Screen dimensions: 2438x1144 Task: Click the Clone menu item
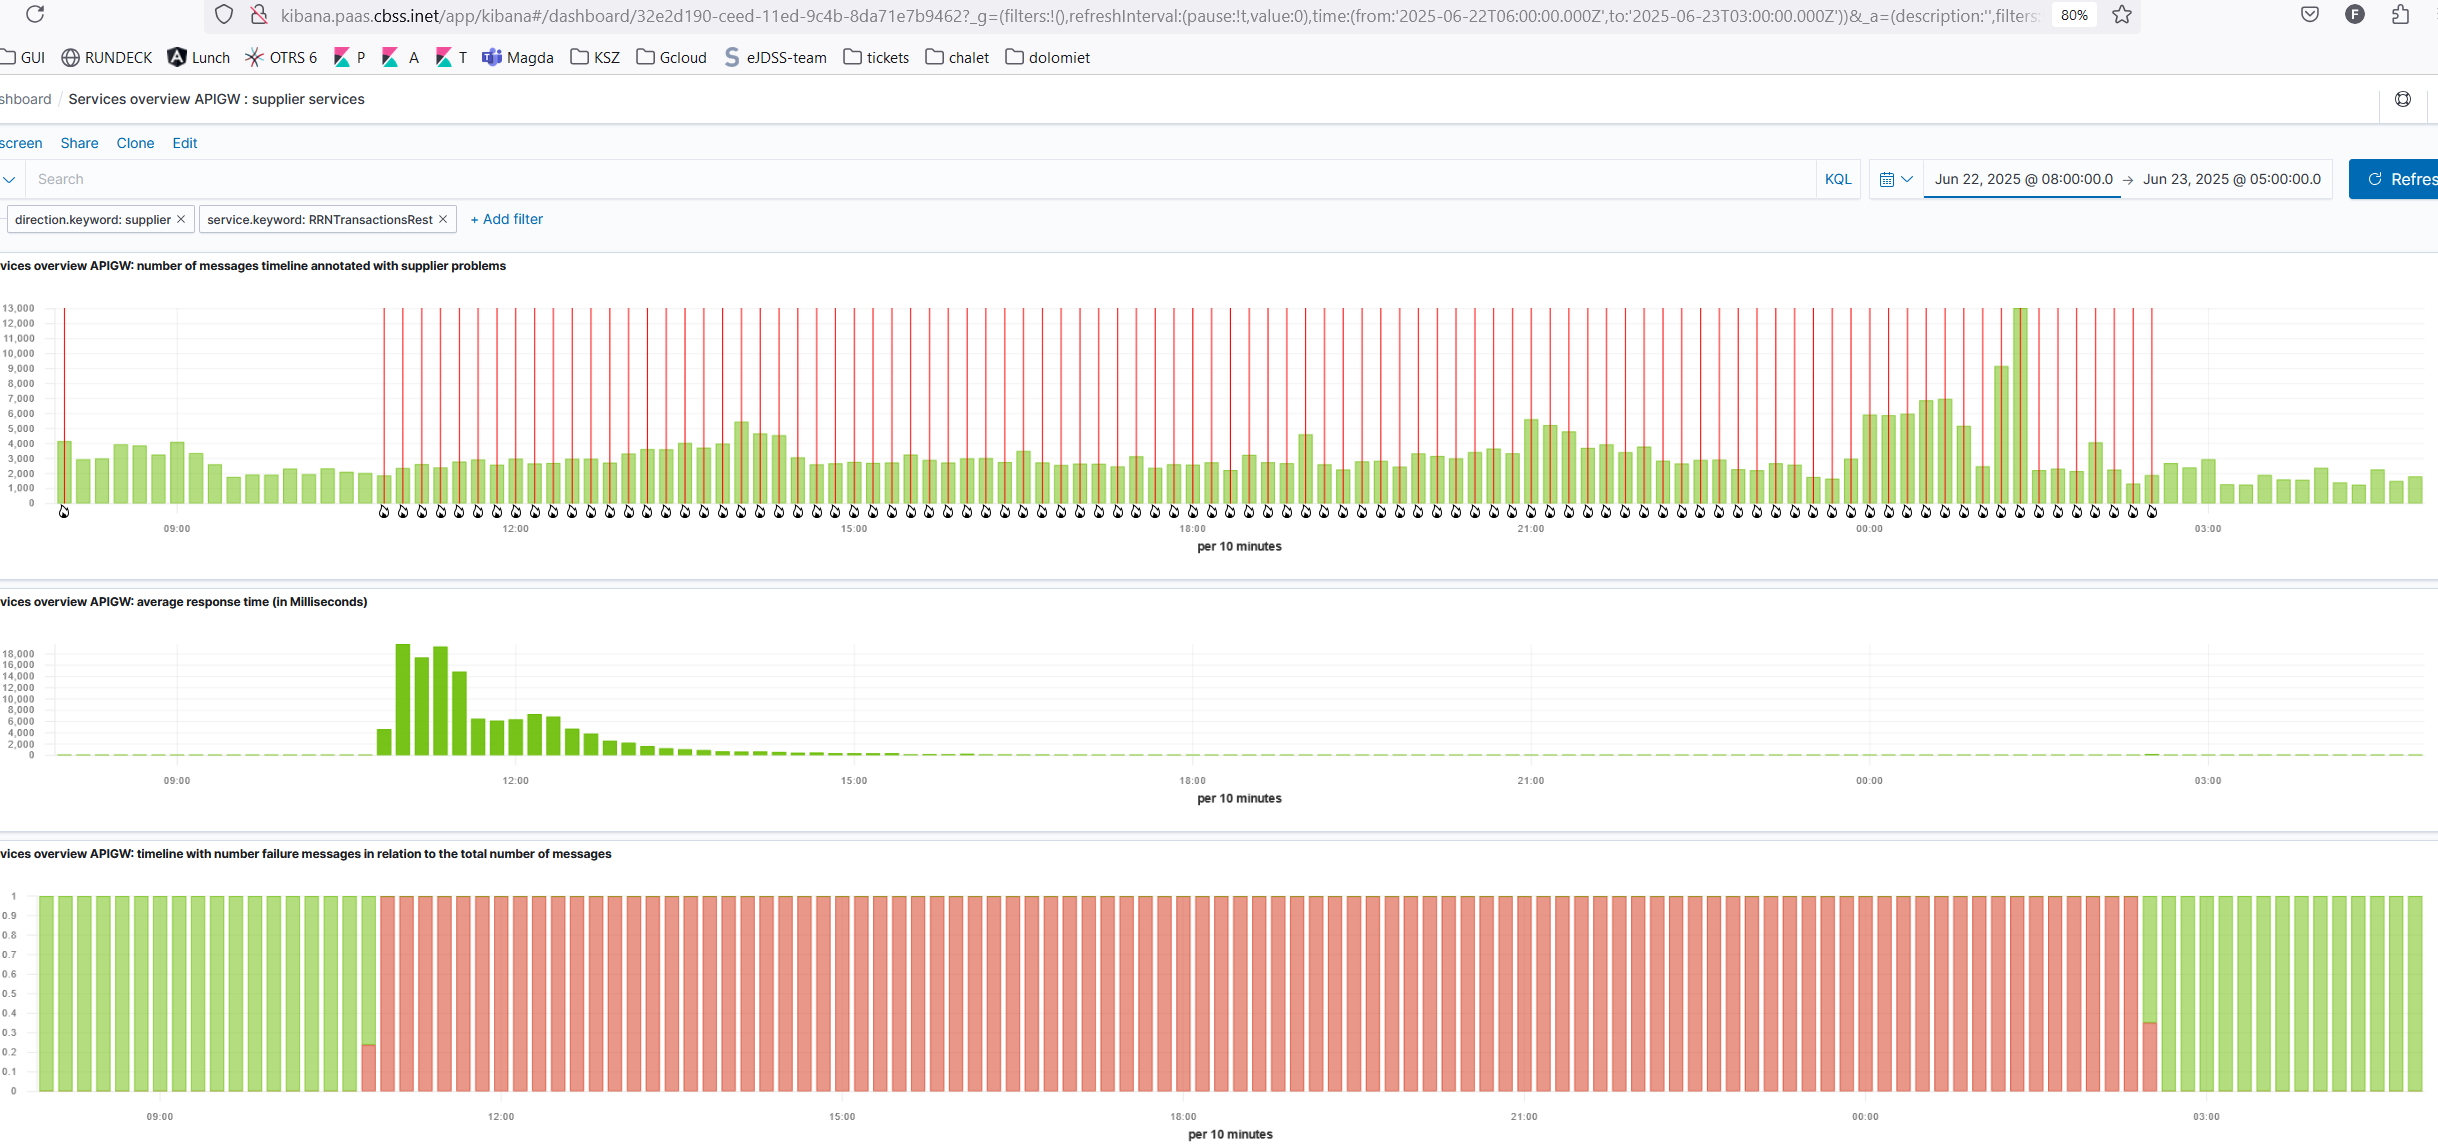tap(135, 143)
